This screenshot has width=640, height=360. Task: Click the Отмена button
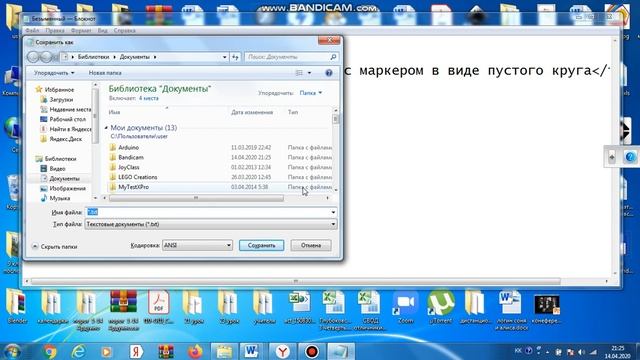(311, 245)
